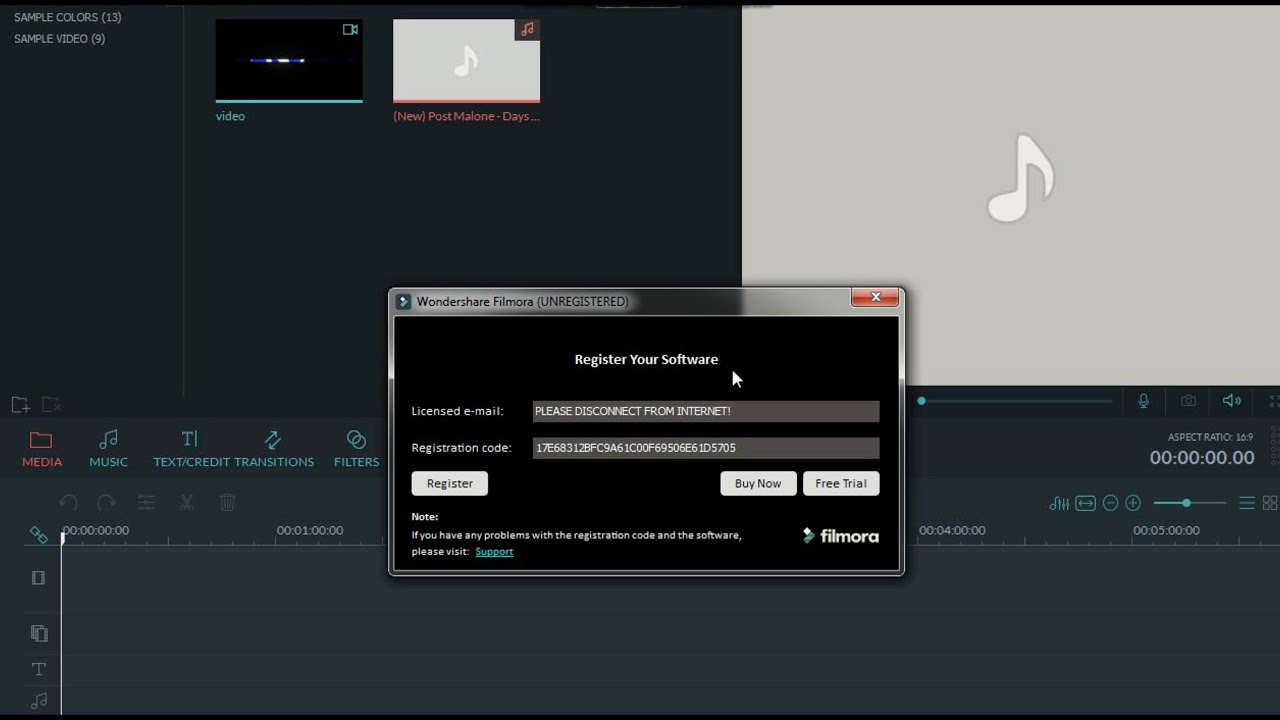Click the 00:04:00:00 timeline ruler mark

point(952,531)
